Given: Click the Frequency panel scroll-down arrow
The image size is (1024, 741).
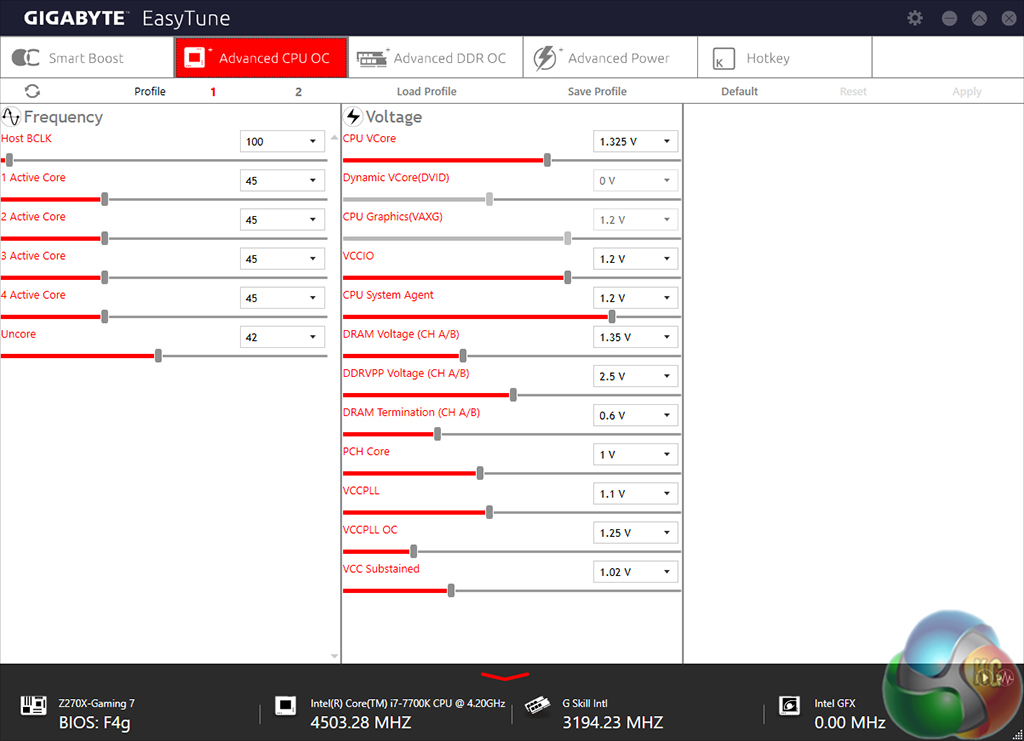Looking at the screenshot, I should (x=334, y=656).
